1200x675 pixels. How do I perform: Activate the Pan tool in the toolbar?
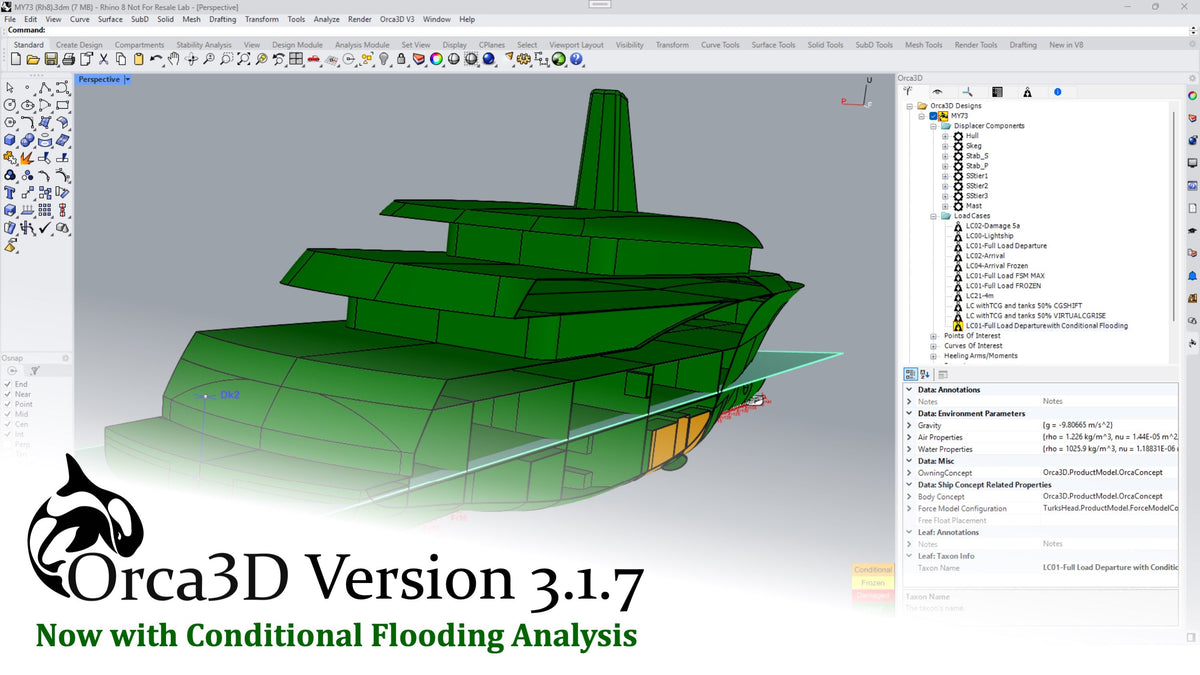173,59
